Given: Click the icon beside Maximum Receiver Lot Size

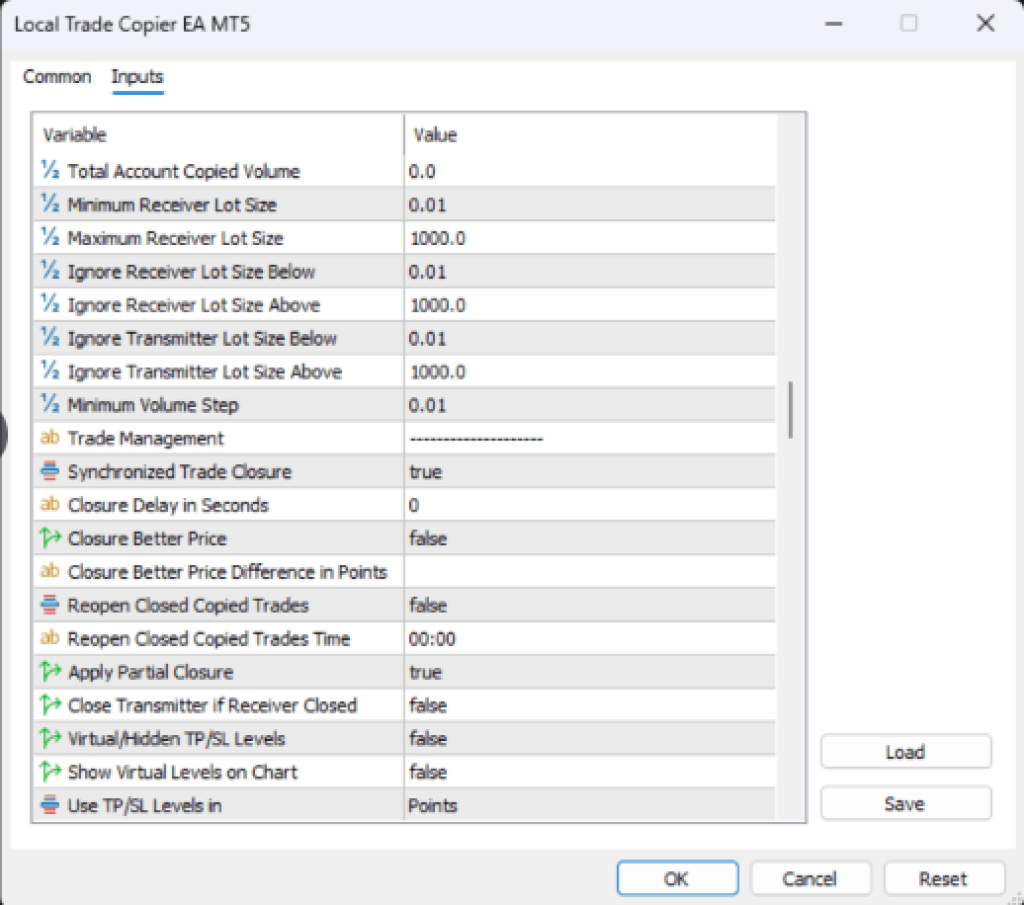Looking at the screenshot, I should click(x=50, y=237).
